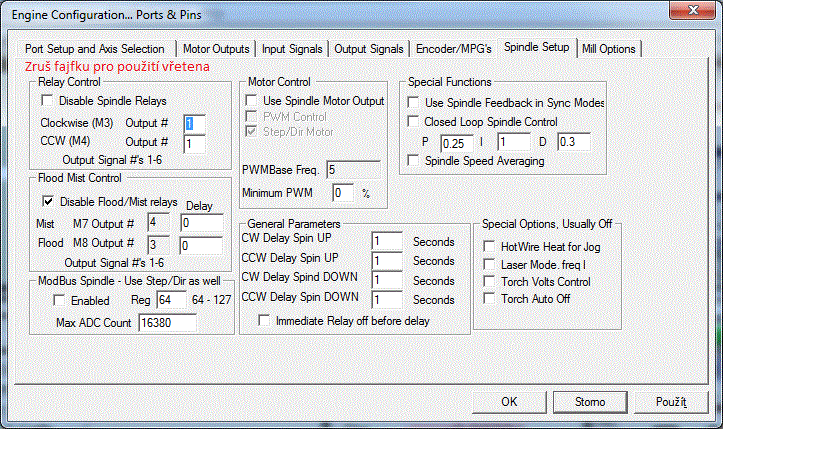
Task: Toggle Torch Auto Off option
Action: (488, 299)
